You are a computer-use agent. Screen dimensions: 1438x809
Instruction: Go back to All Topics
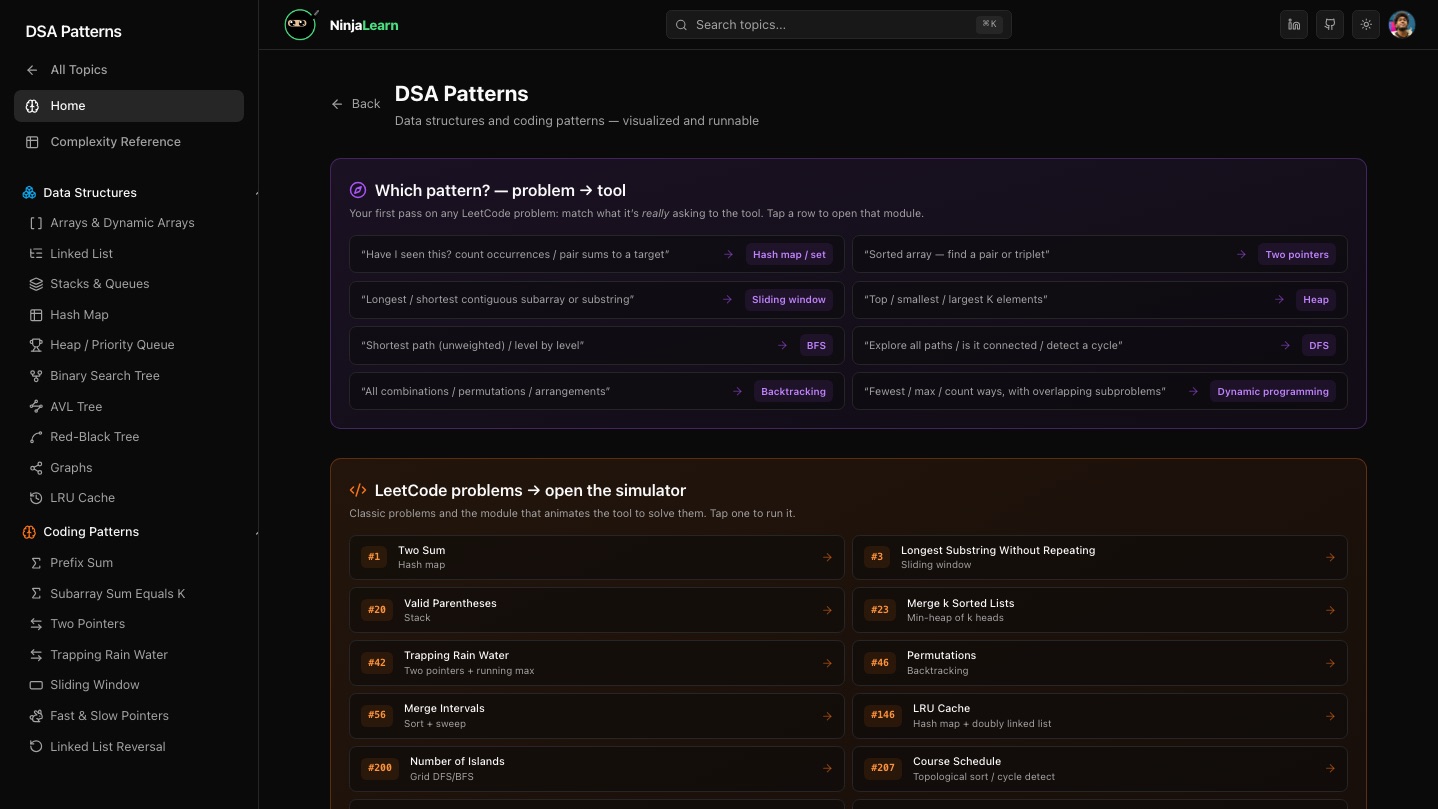point(129,70)
